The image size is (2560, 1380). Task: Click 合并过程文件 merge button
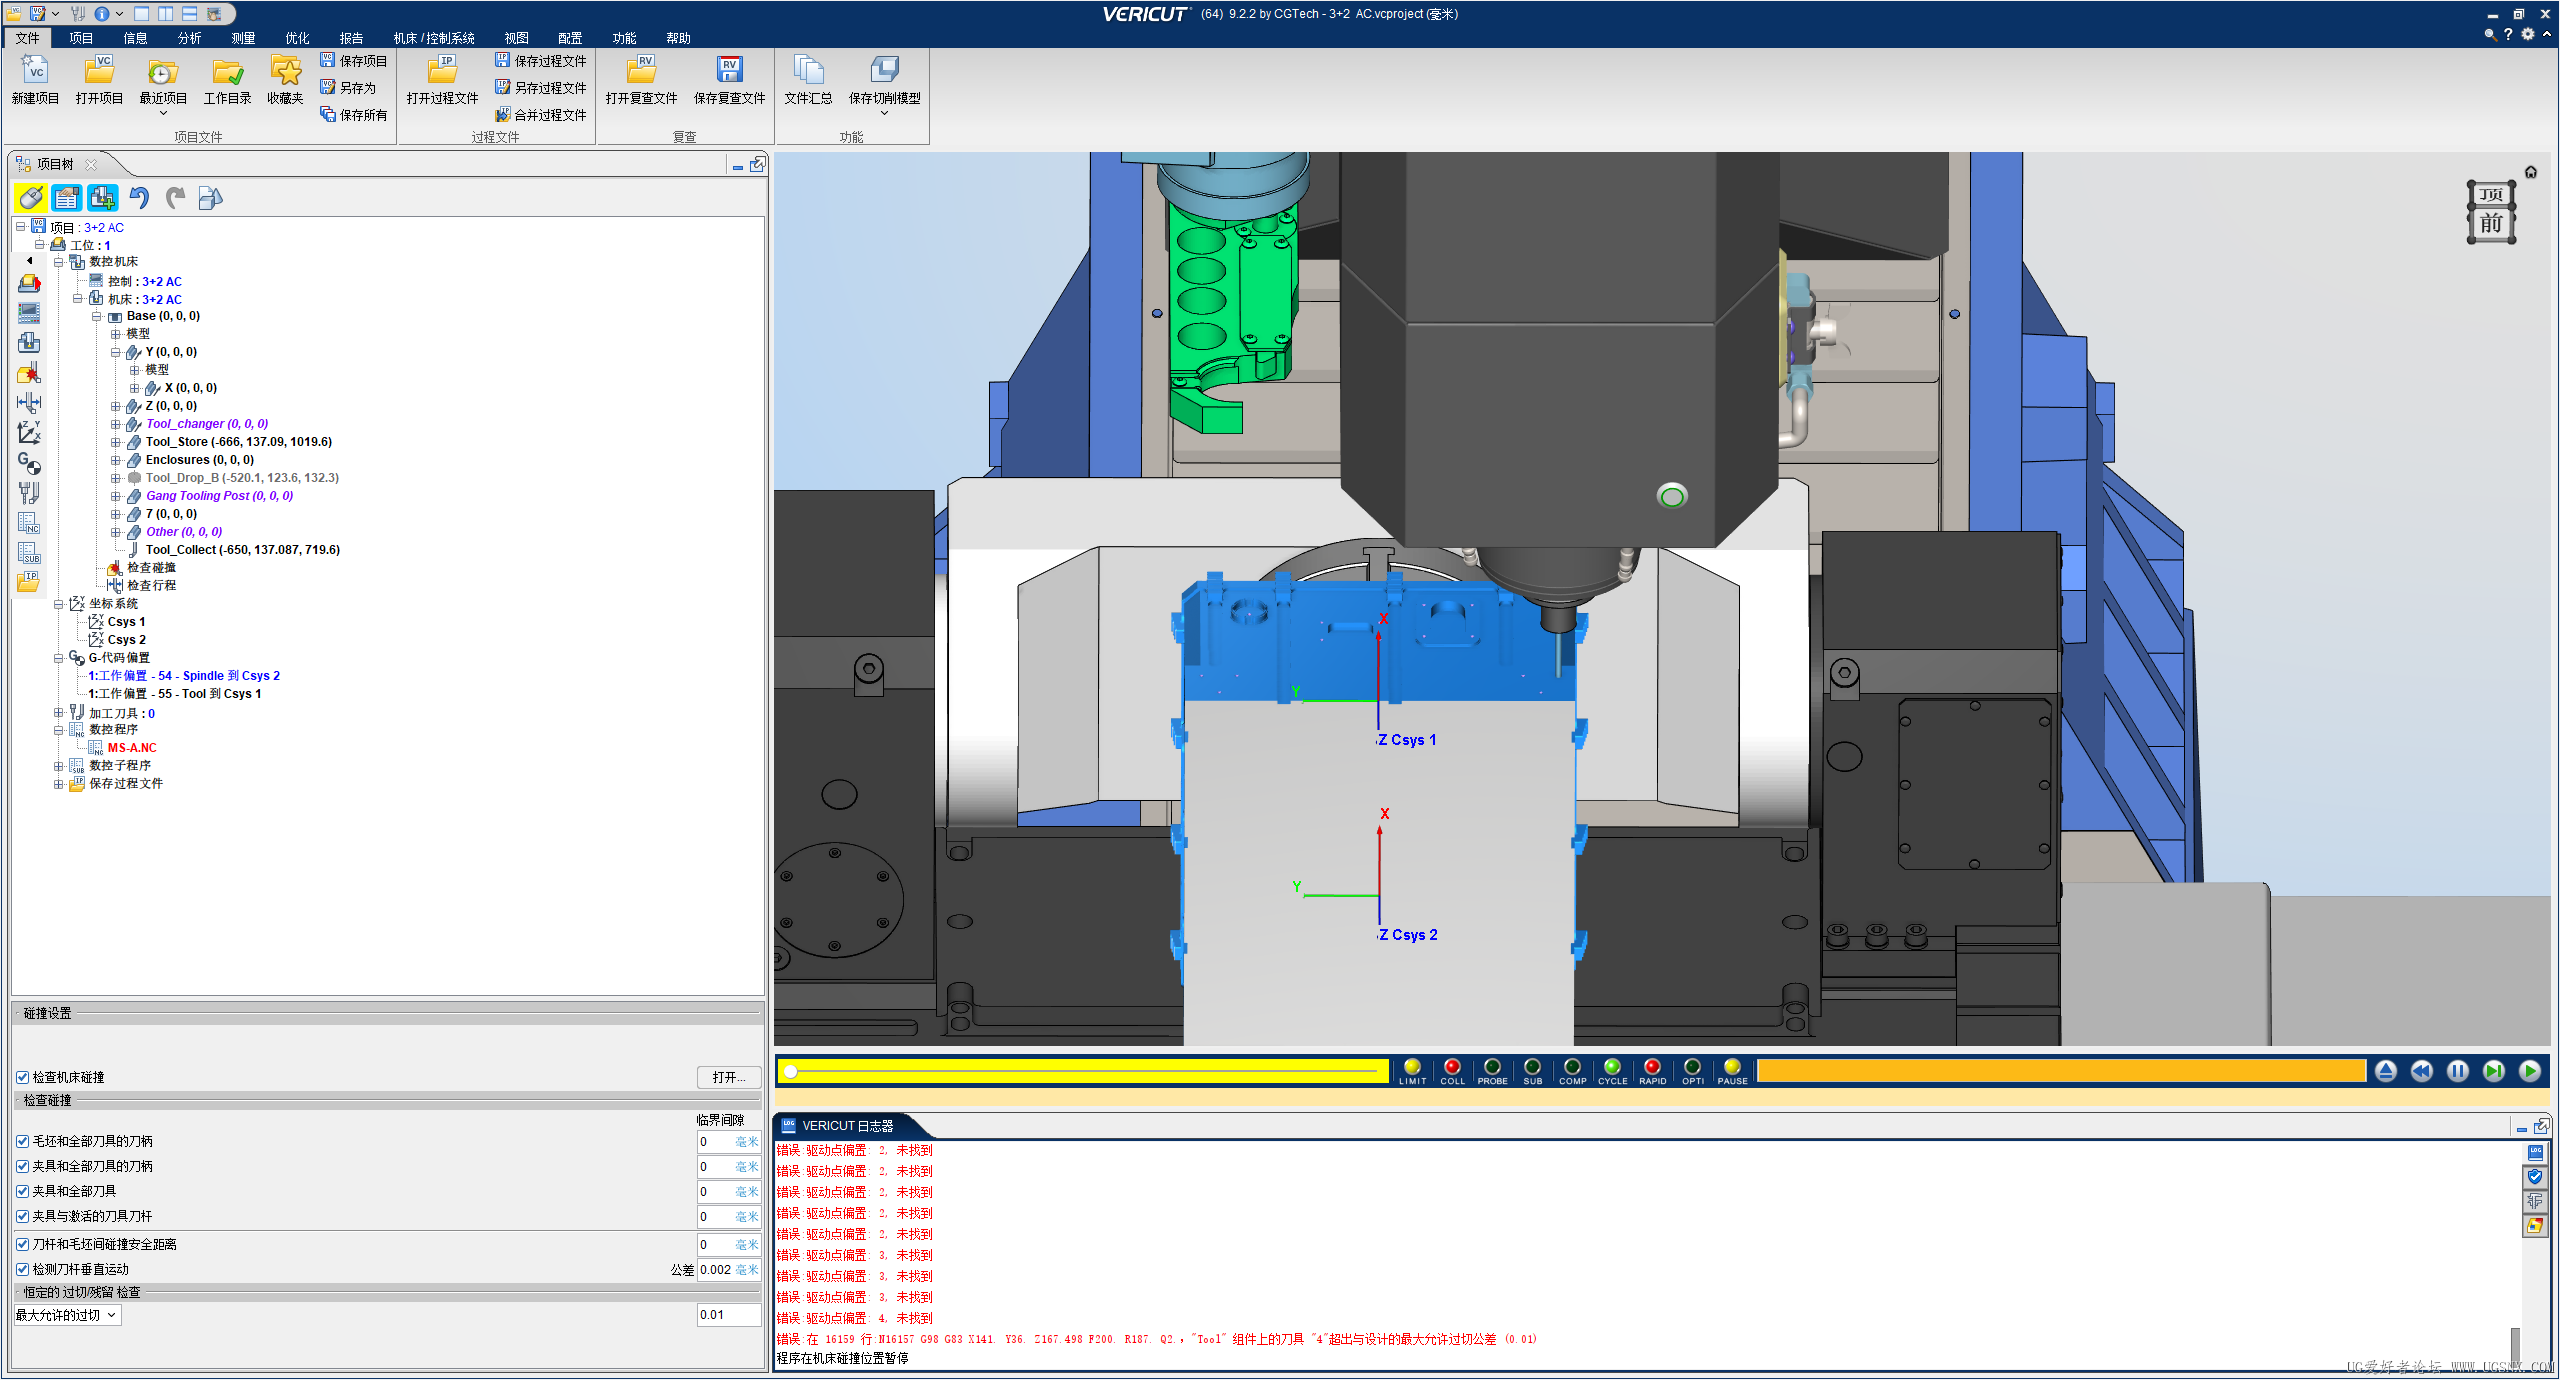click(541, 115)
